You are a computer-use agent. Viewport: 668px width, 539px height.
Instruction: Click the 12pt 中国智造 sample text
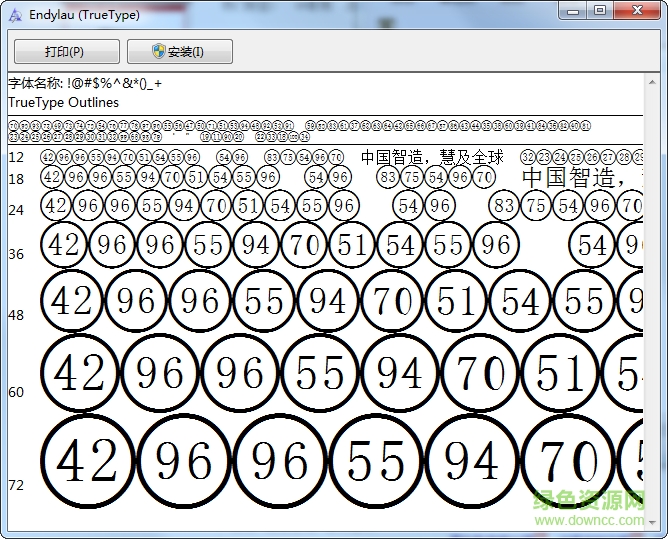pos(431,157)
